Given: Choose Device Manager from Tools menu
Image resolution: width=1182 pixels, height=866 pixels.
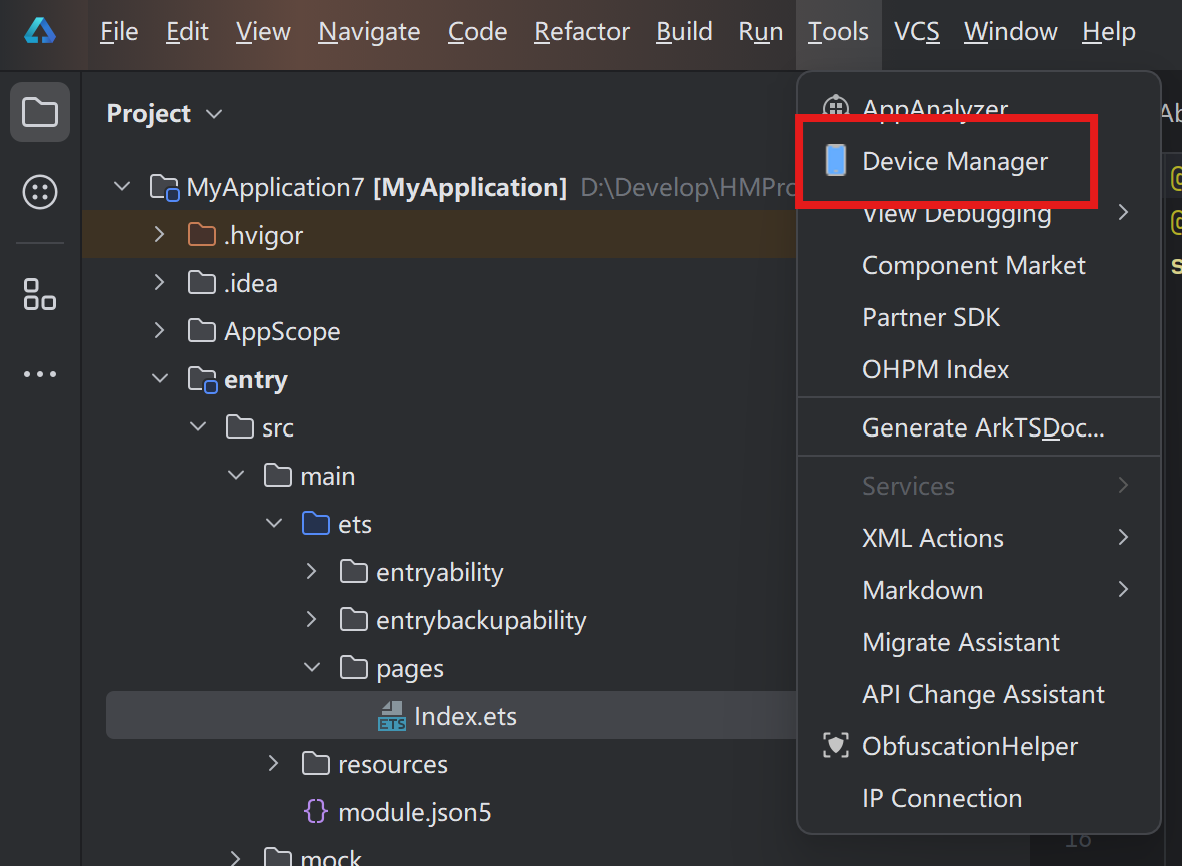Looking at the screenshot, I should [978, 161].
